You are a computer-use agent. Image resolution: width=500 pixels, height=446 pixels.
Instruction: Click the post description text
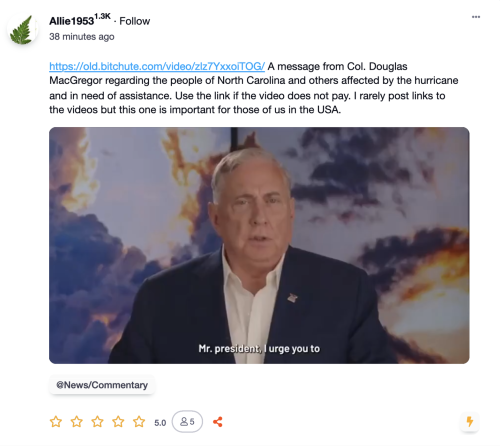pyautogui.click(x=254, y=88)
